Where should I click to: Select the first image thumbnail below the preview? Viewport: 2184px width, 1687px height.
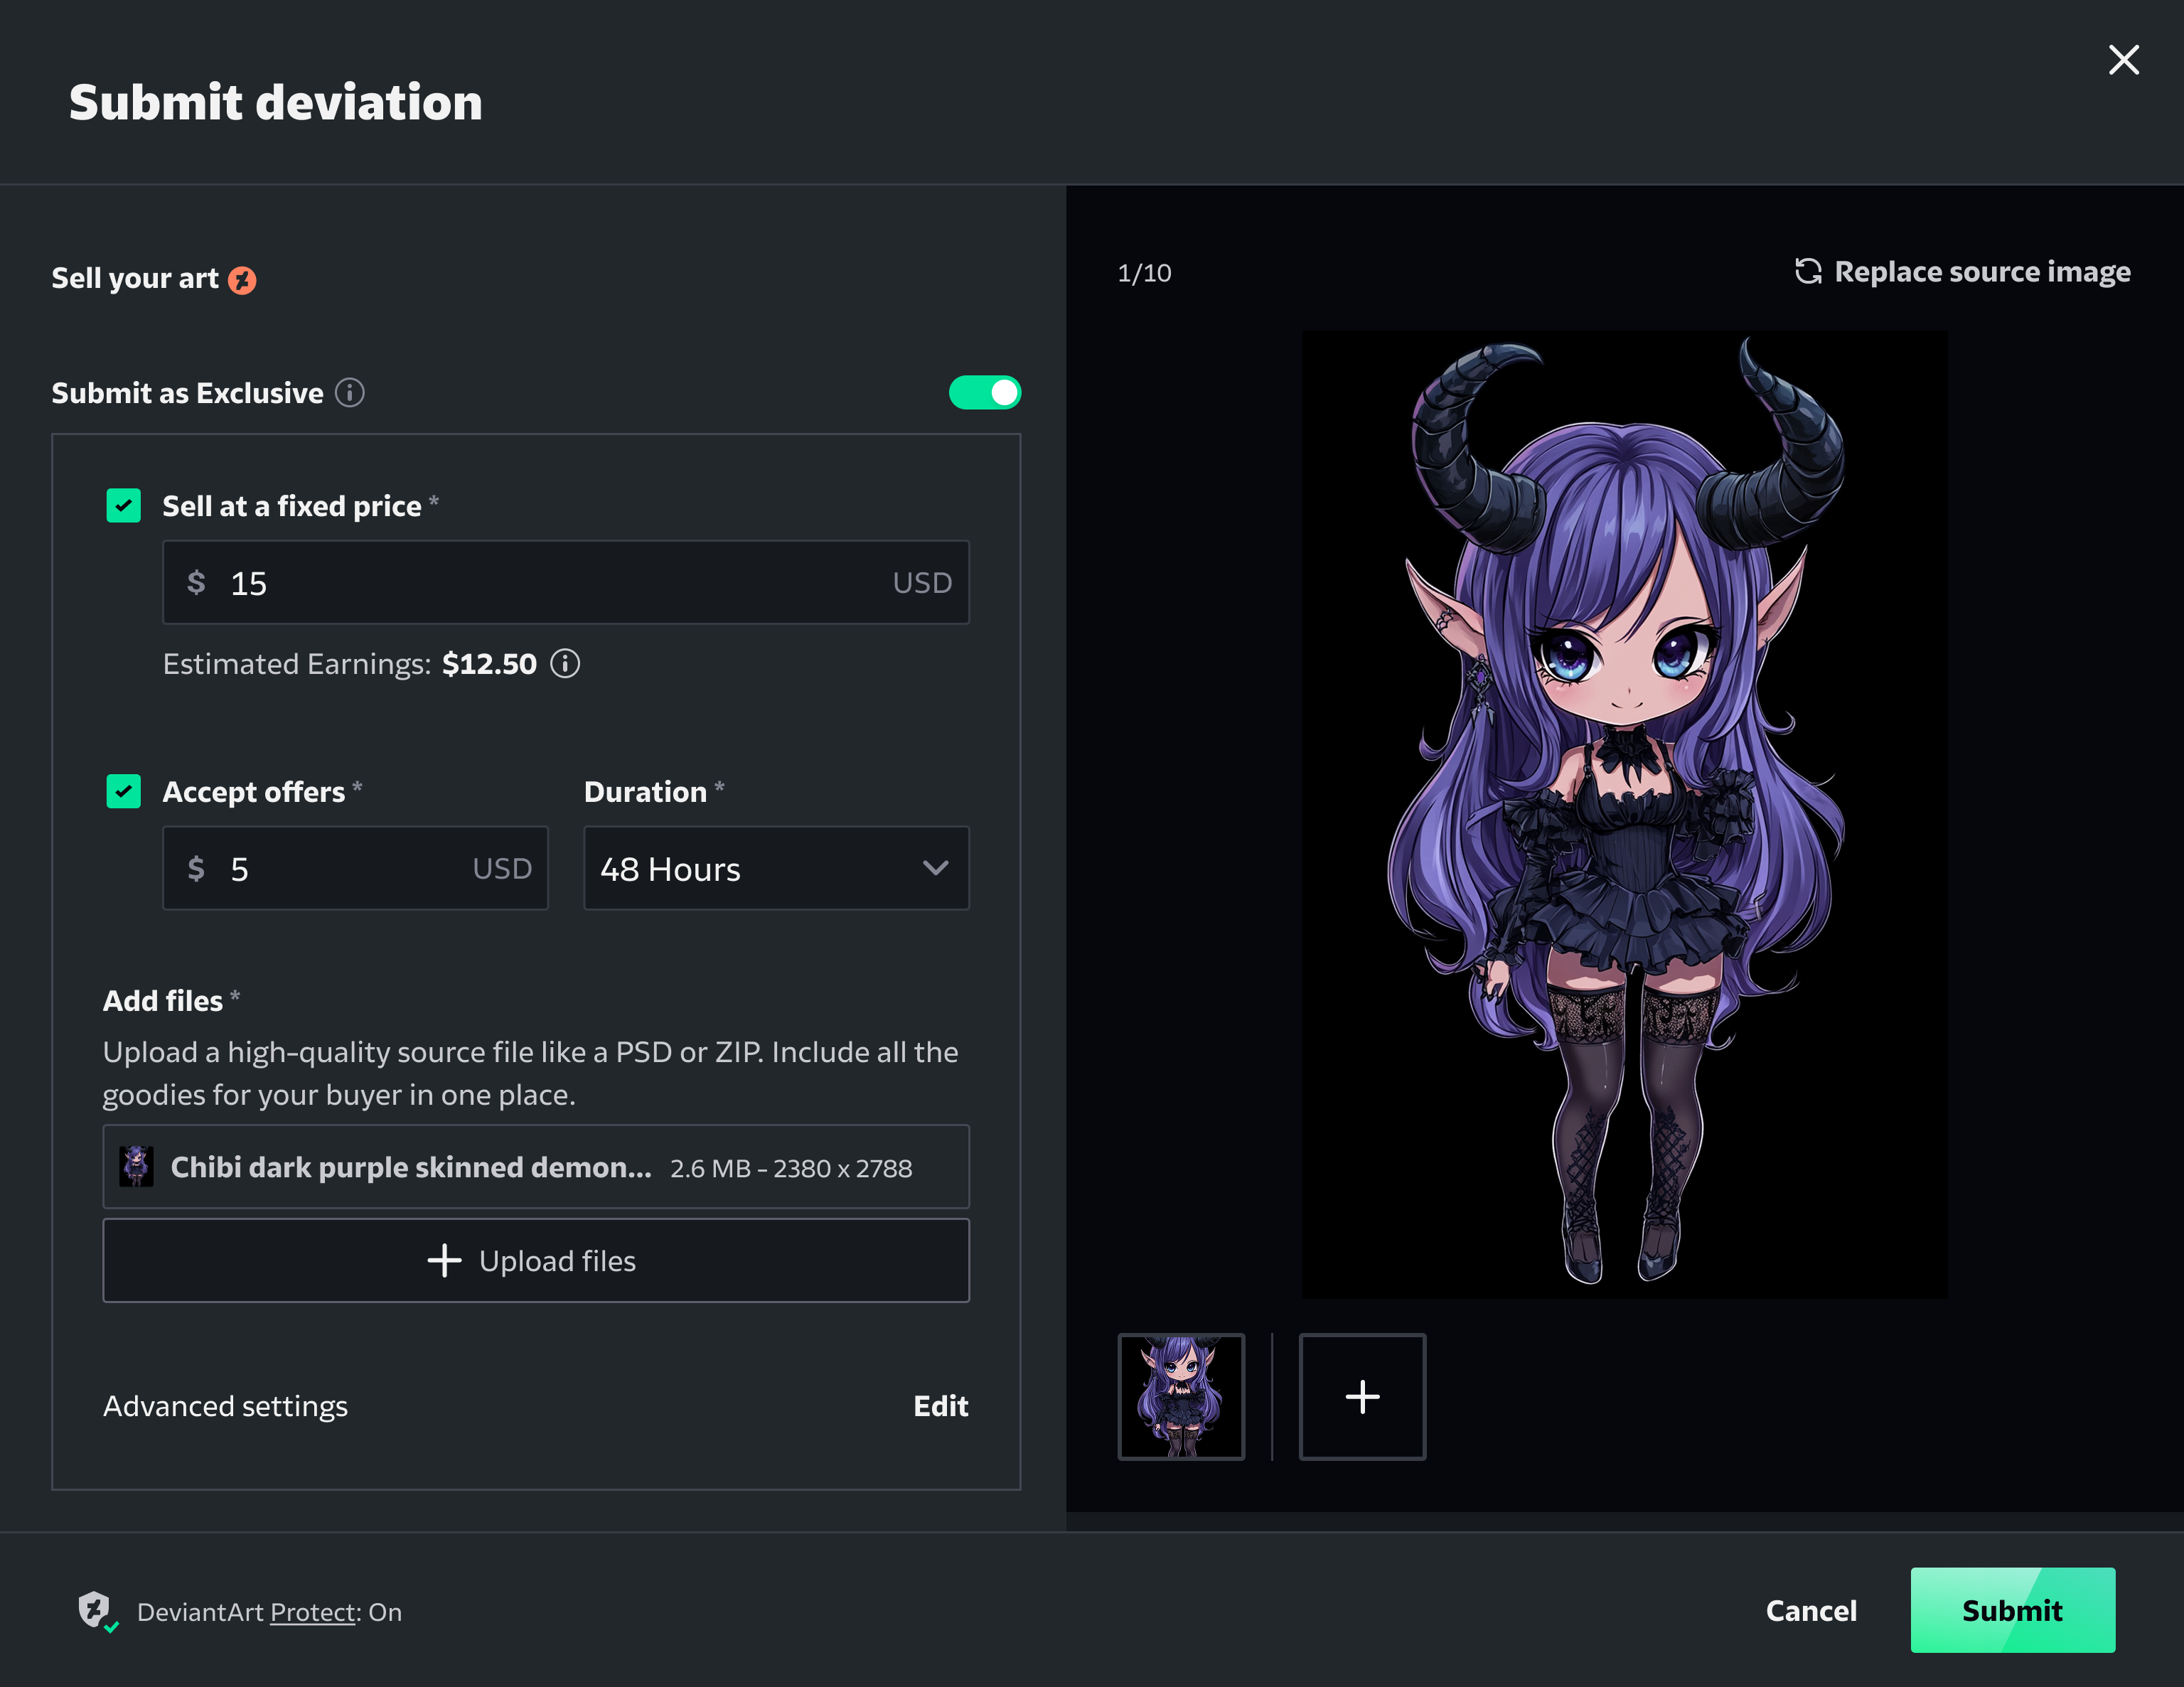click(x=1181, y=1396)
